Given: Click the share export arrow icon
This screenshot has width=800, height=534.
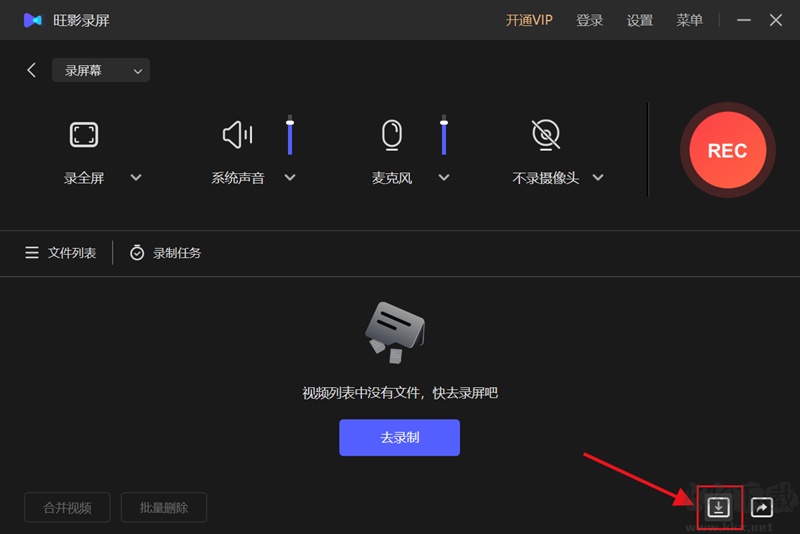Looking at the screenshot, I should click(x=762, y=507).
